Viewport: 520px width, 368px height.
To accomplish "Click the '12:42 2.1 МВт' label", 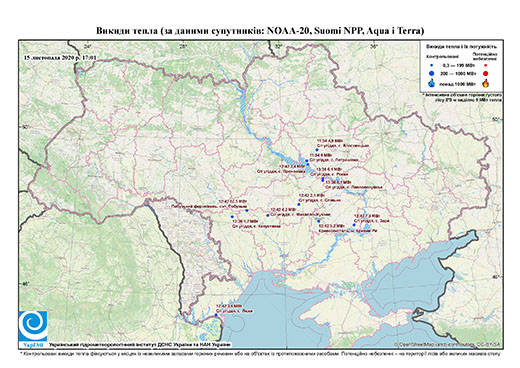I will (312, 195).
